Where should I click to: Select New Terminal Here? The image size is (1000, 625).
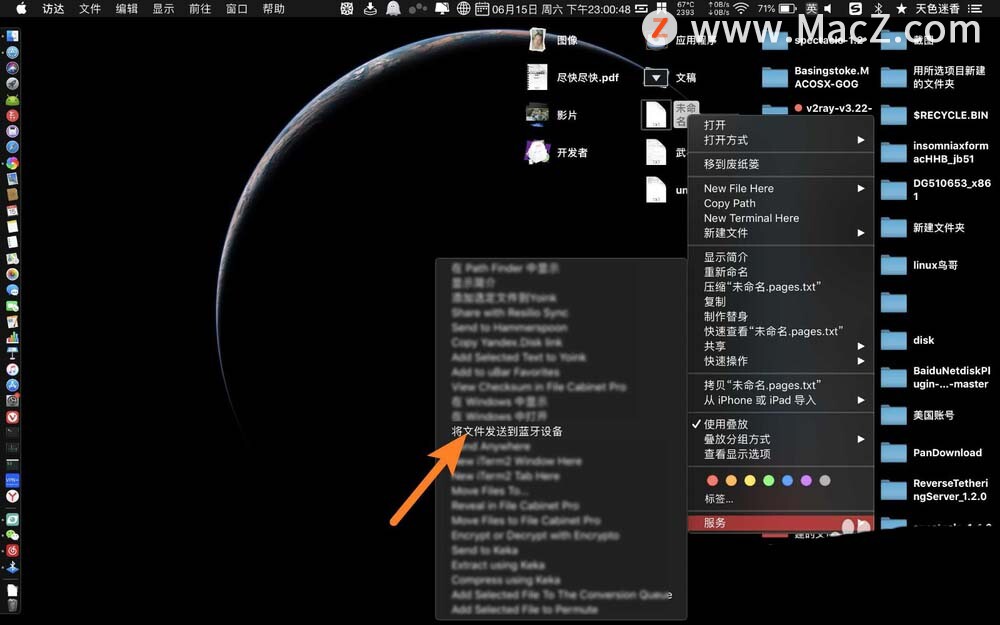(x=781, y=218)
